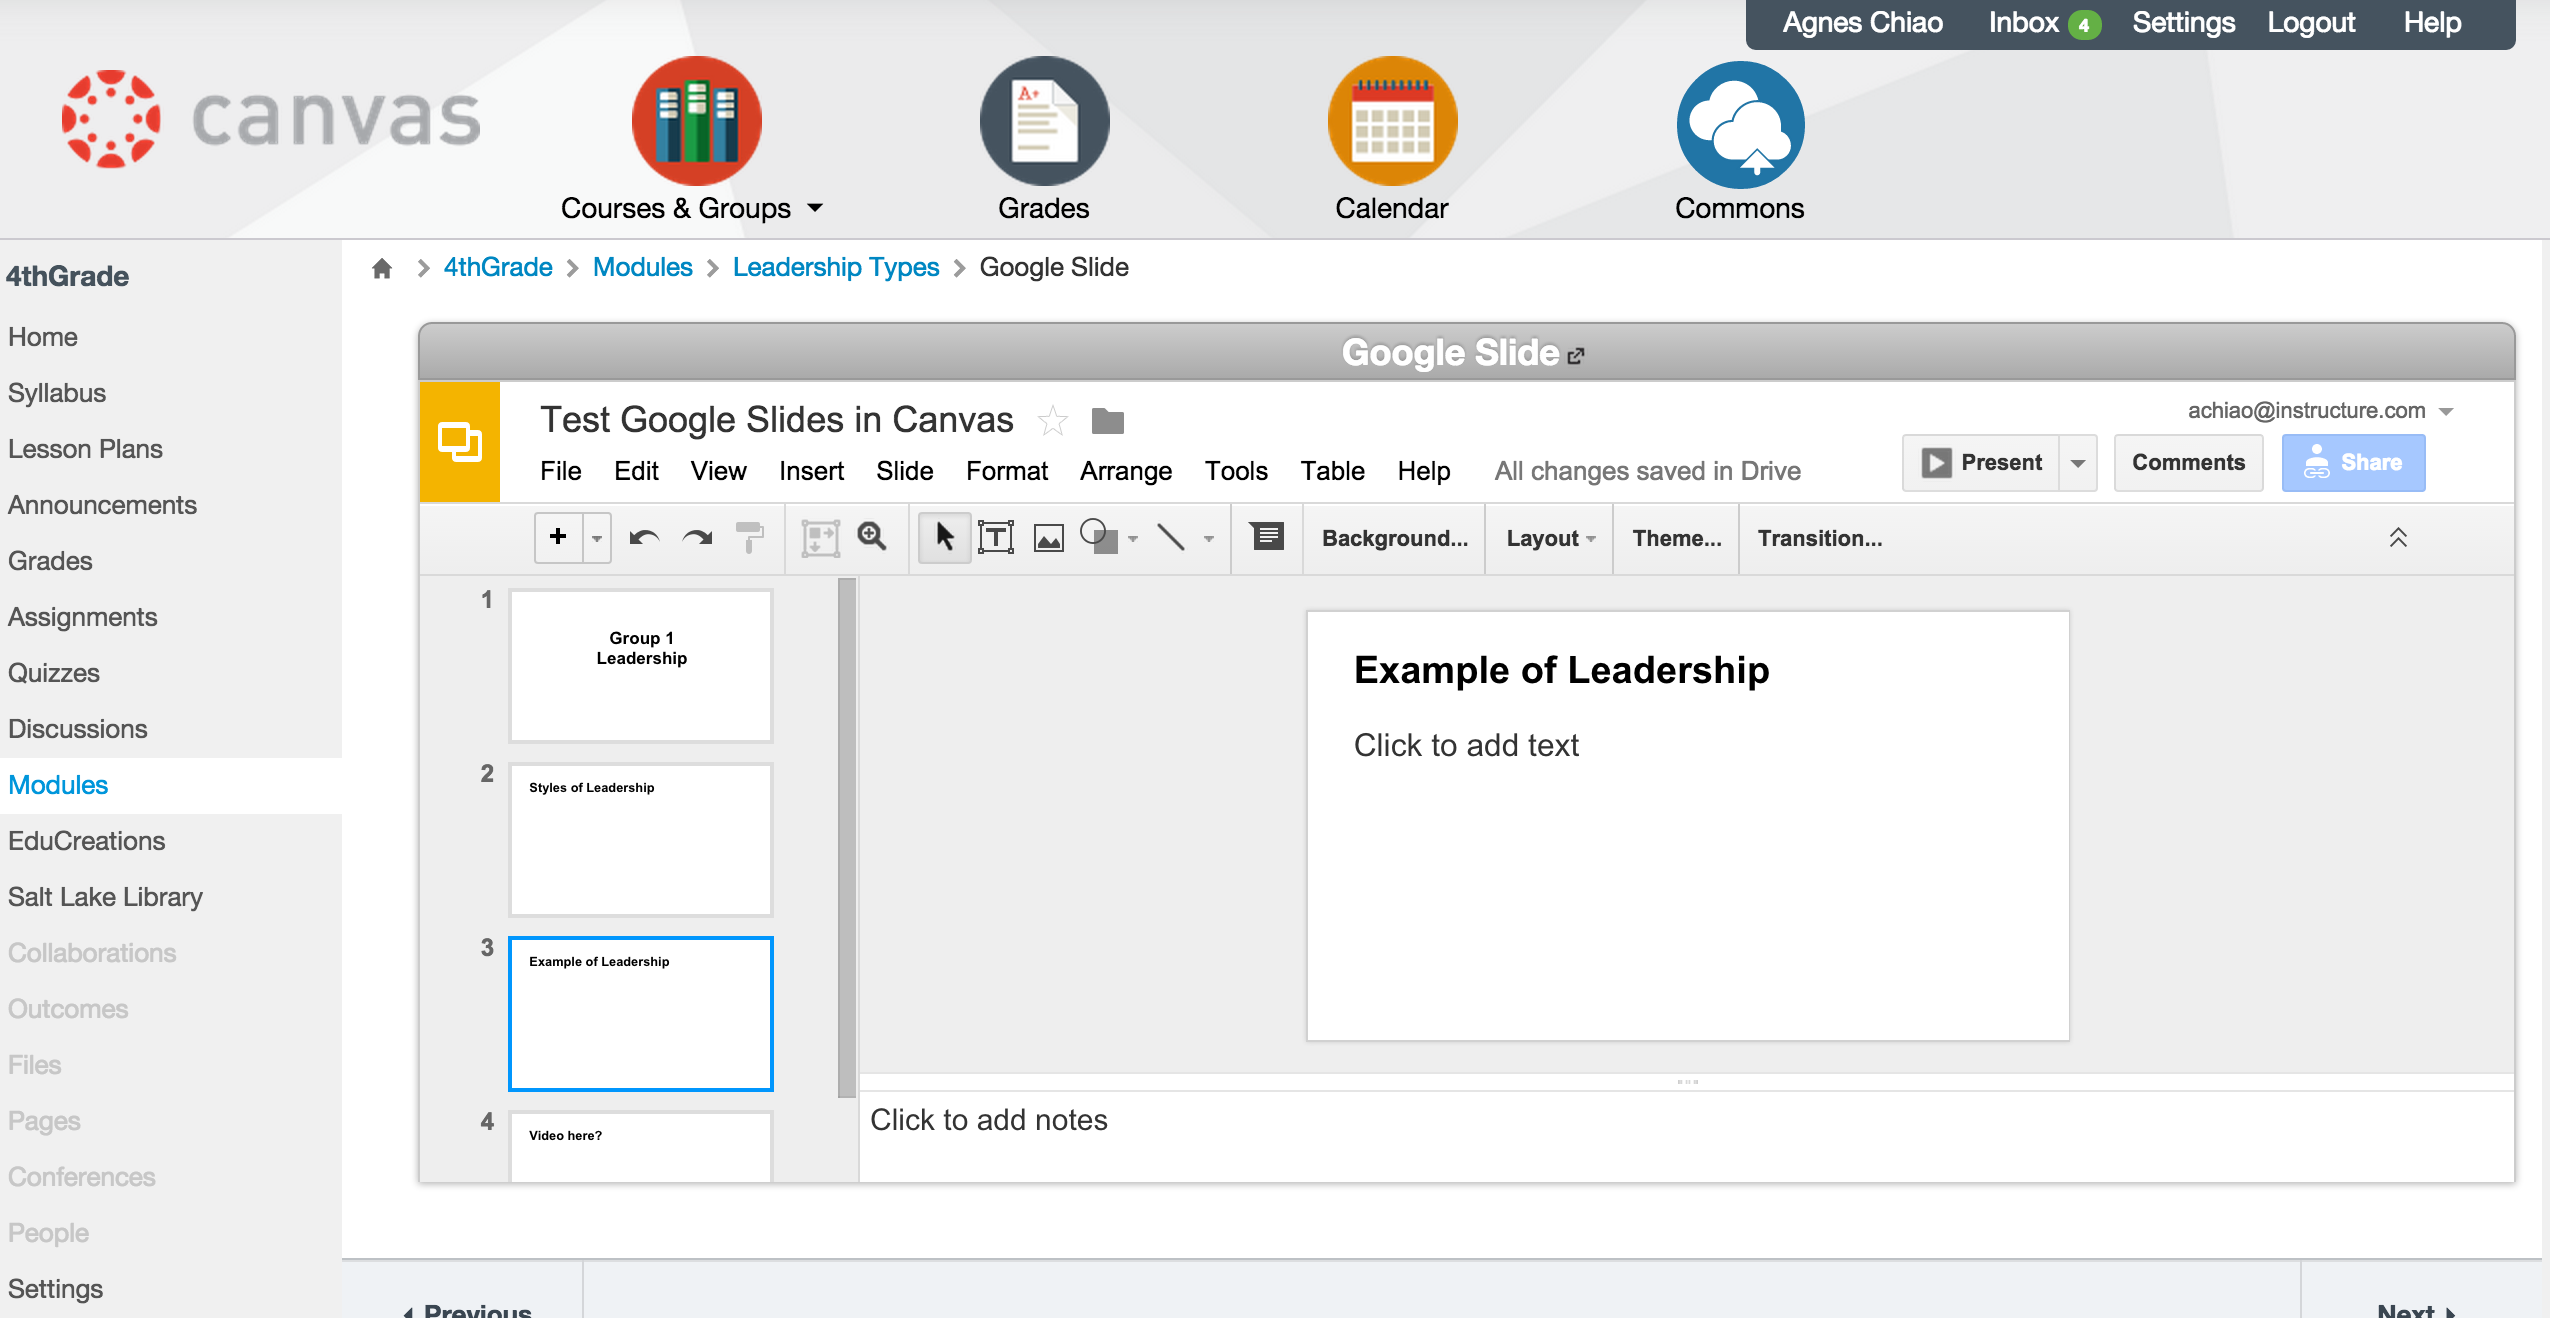This screenshot has height=1318, width=2550.
Task: Choose the select arrow cursor tool
Action: (x=944, y=537)
